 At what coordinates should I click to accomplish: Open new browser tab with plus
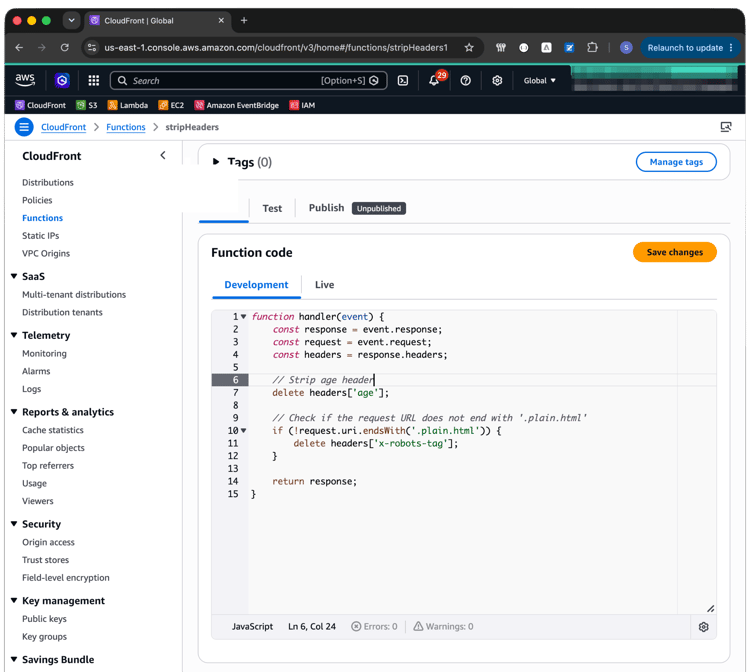244,20
